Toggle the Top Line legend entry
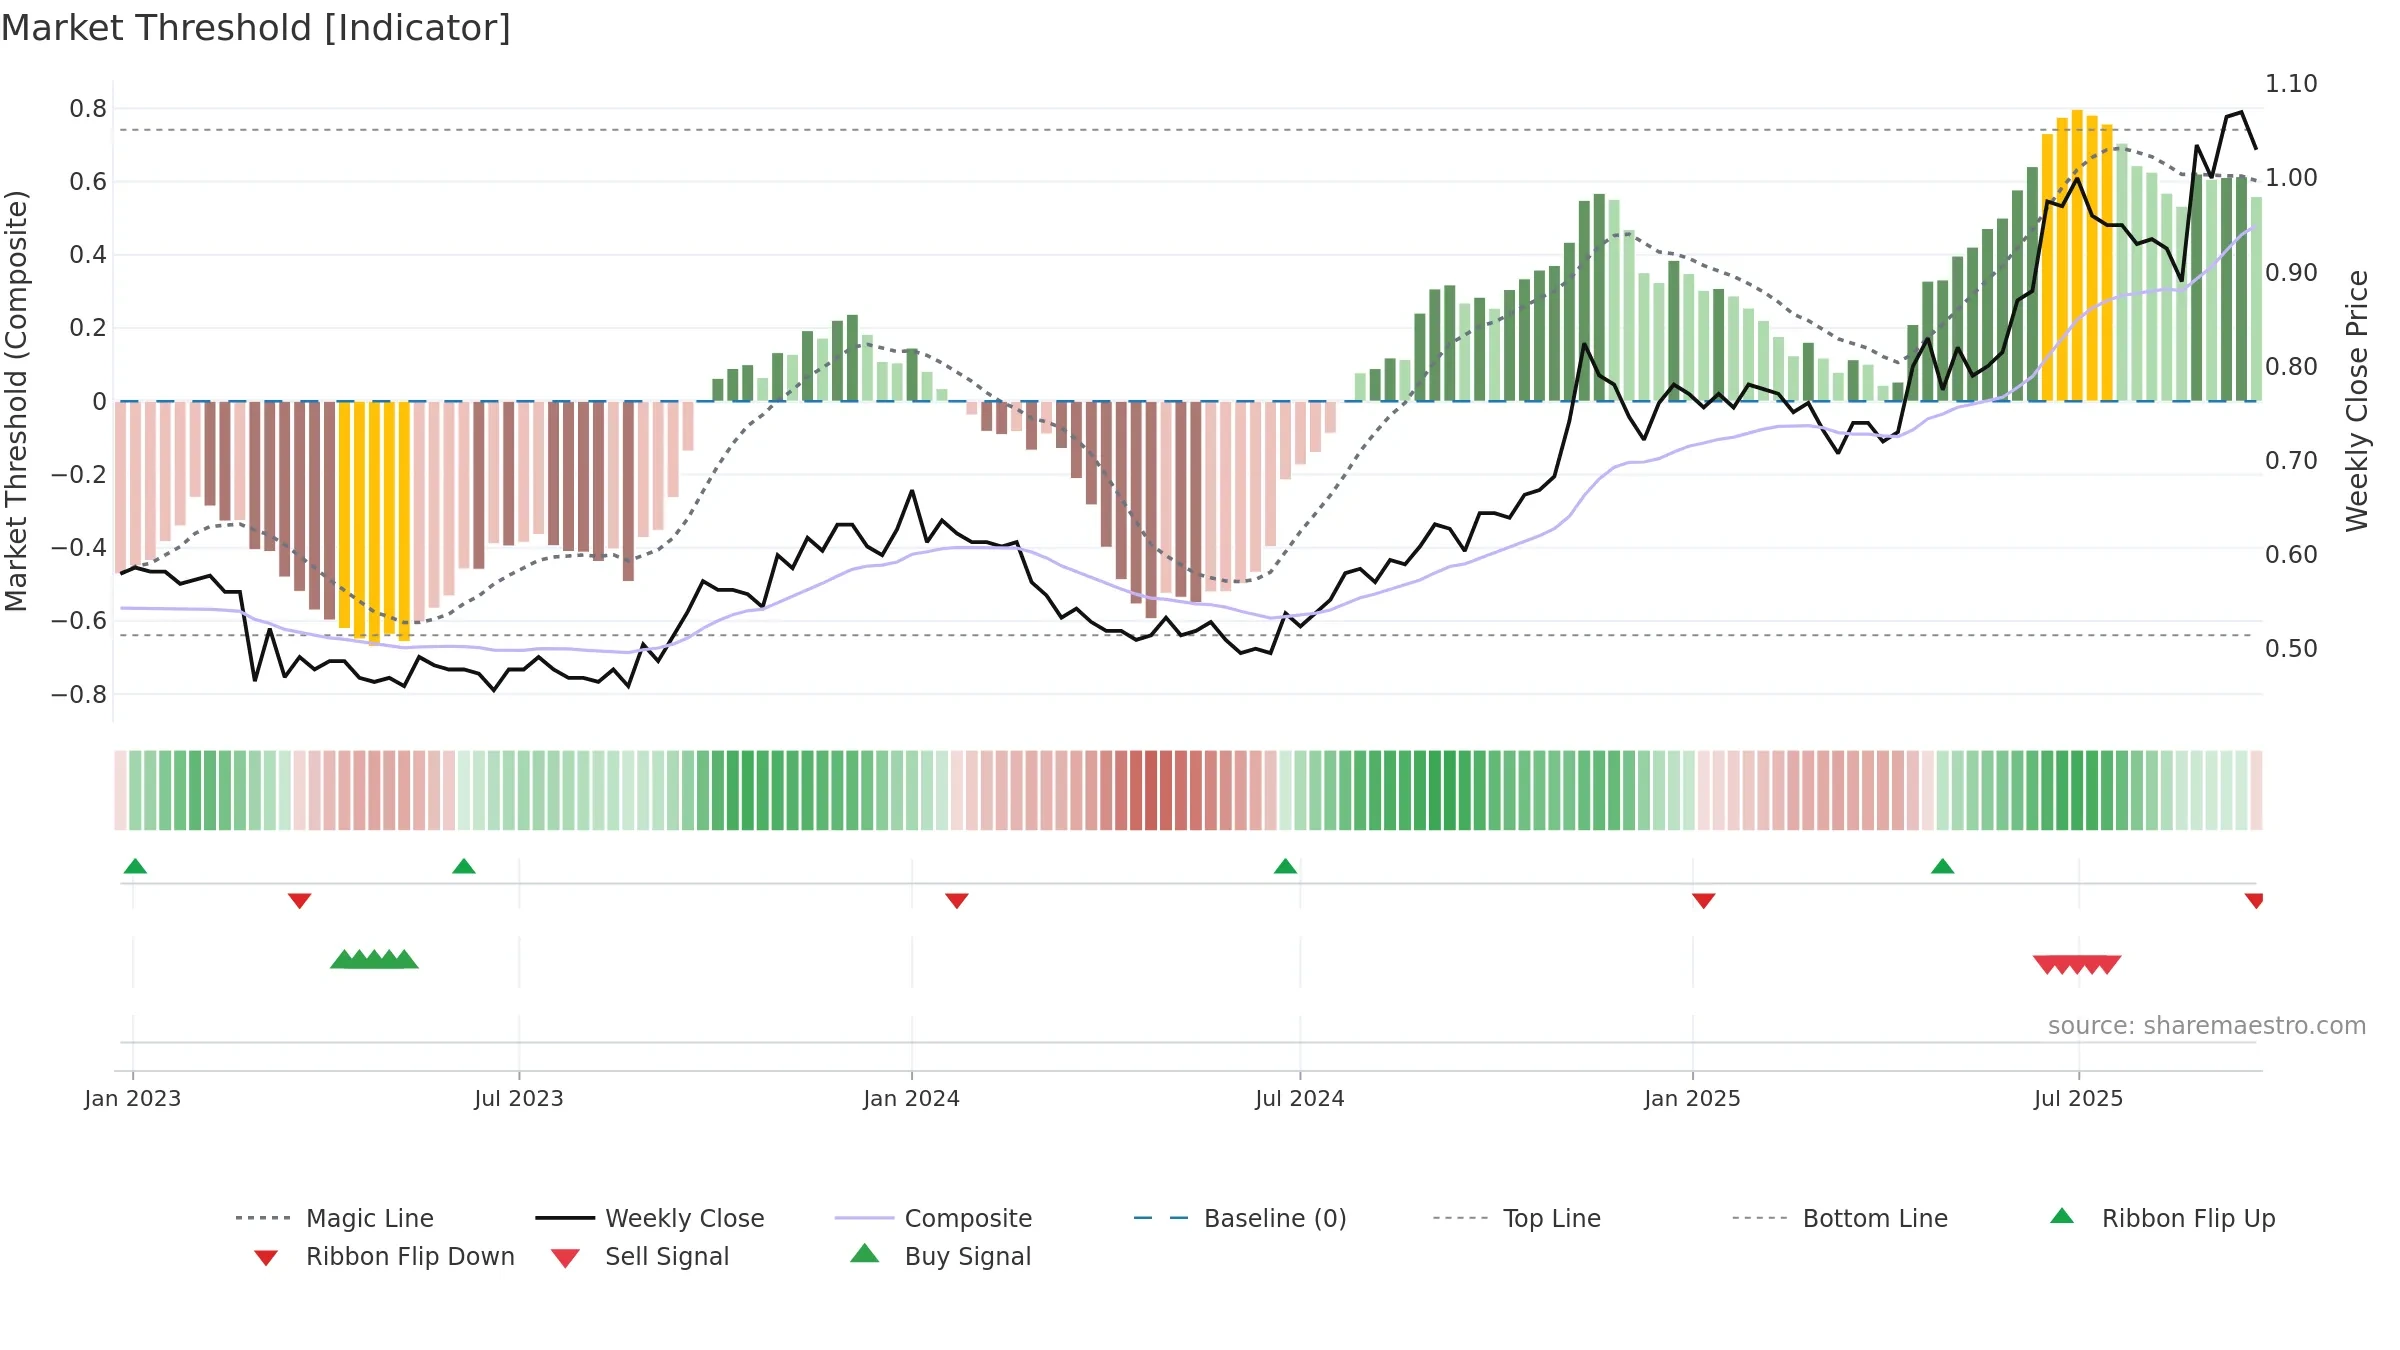 coord(1517,1218)
